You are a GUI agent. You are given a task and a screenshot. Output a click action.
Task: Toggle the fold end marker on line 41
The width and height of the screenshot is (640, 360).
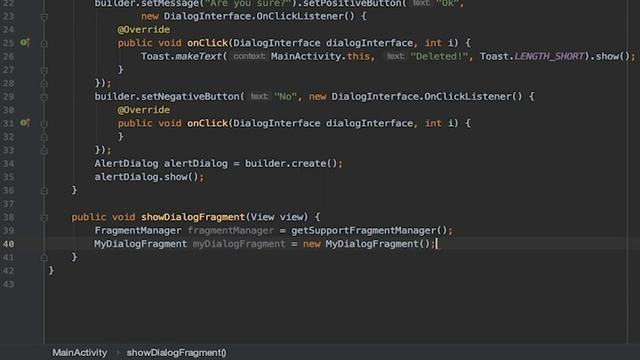click(x=44, y=258)
